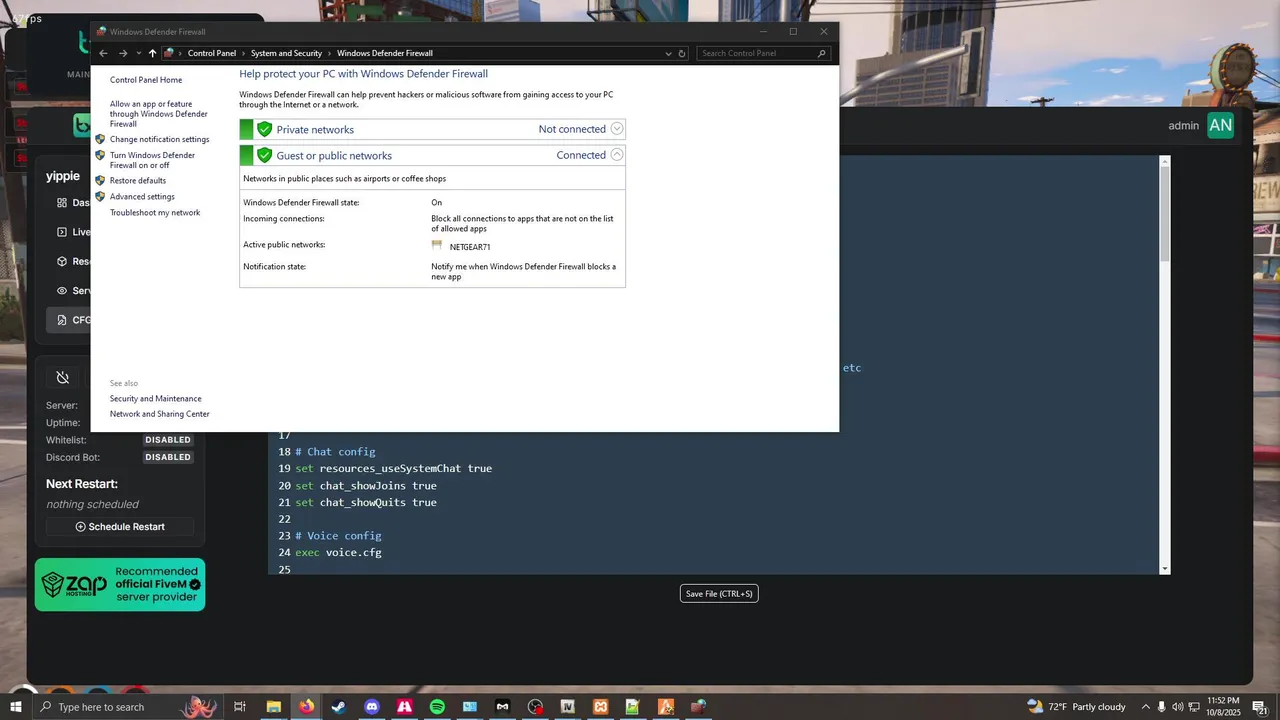Screen dimensions: 1280x720
Task: Click the System and Security breadcrumb
Action: click(x=286, y=53)
